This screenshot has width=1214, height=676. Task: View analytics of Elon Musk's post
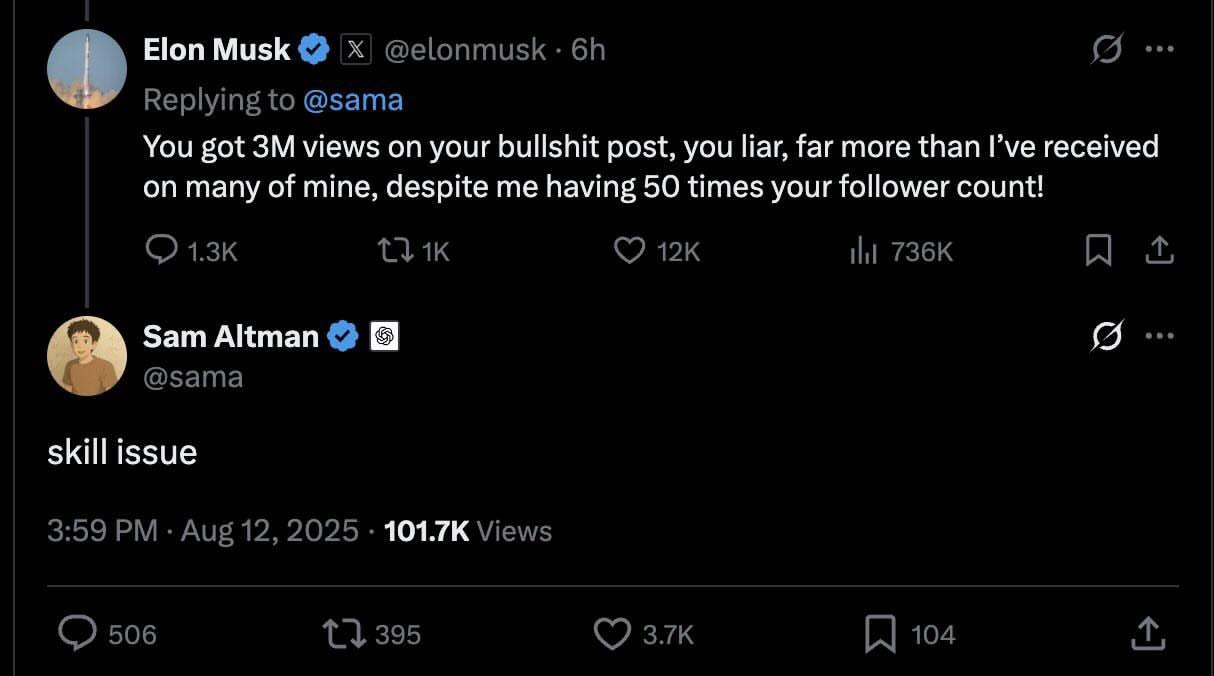tap(864, 250)
